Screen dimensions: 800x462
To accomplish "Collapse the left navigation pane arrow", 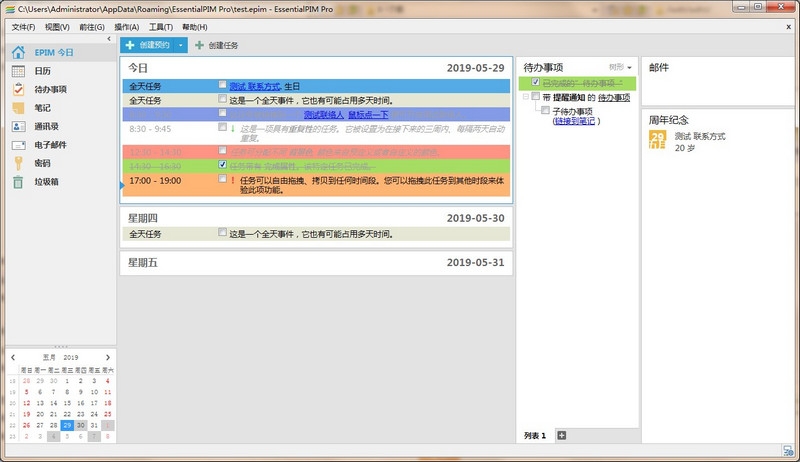I will point(109,39).
